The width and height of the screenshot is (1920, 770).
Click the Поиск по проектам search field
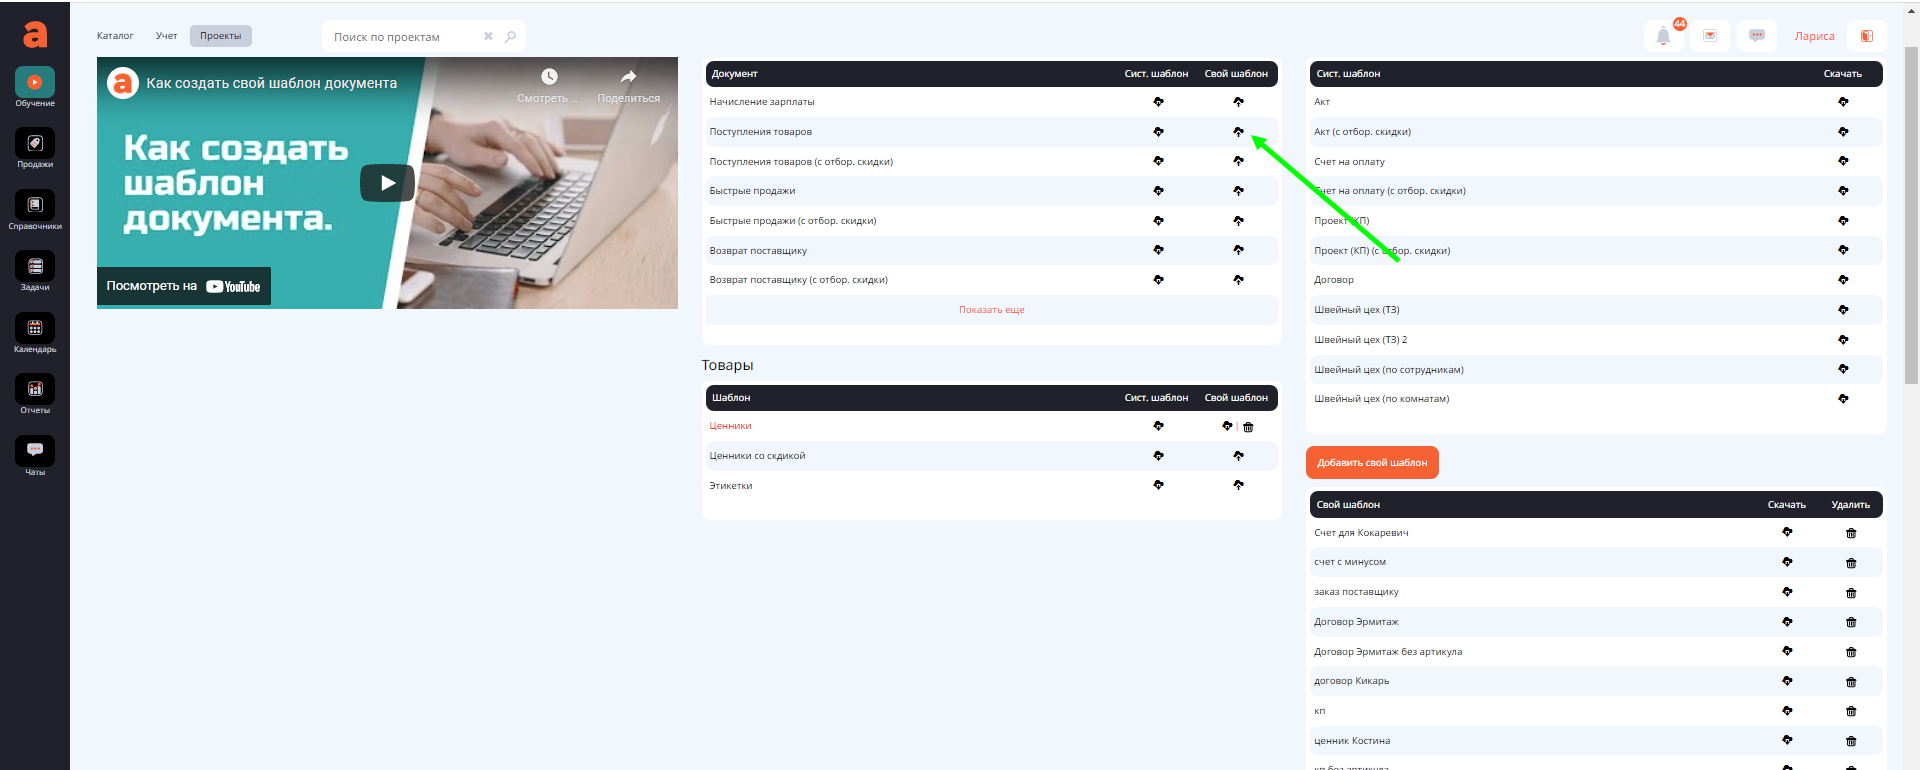tap(400, 37)
